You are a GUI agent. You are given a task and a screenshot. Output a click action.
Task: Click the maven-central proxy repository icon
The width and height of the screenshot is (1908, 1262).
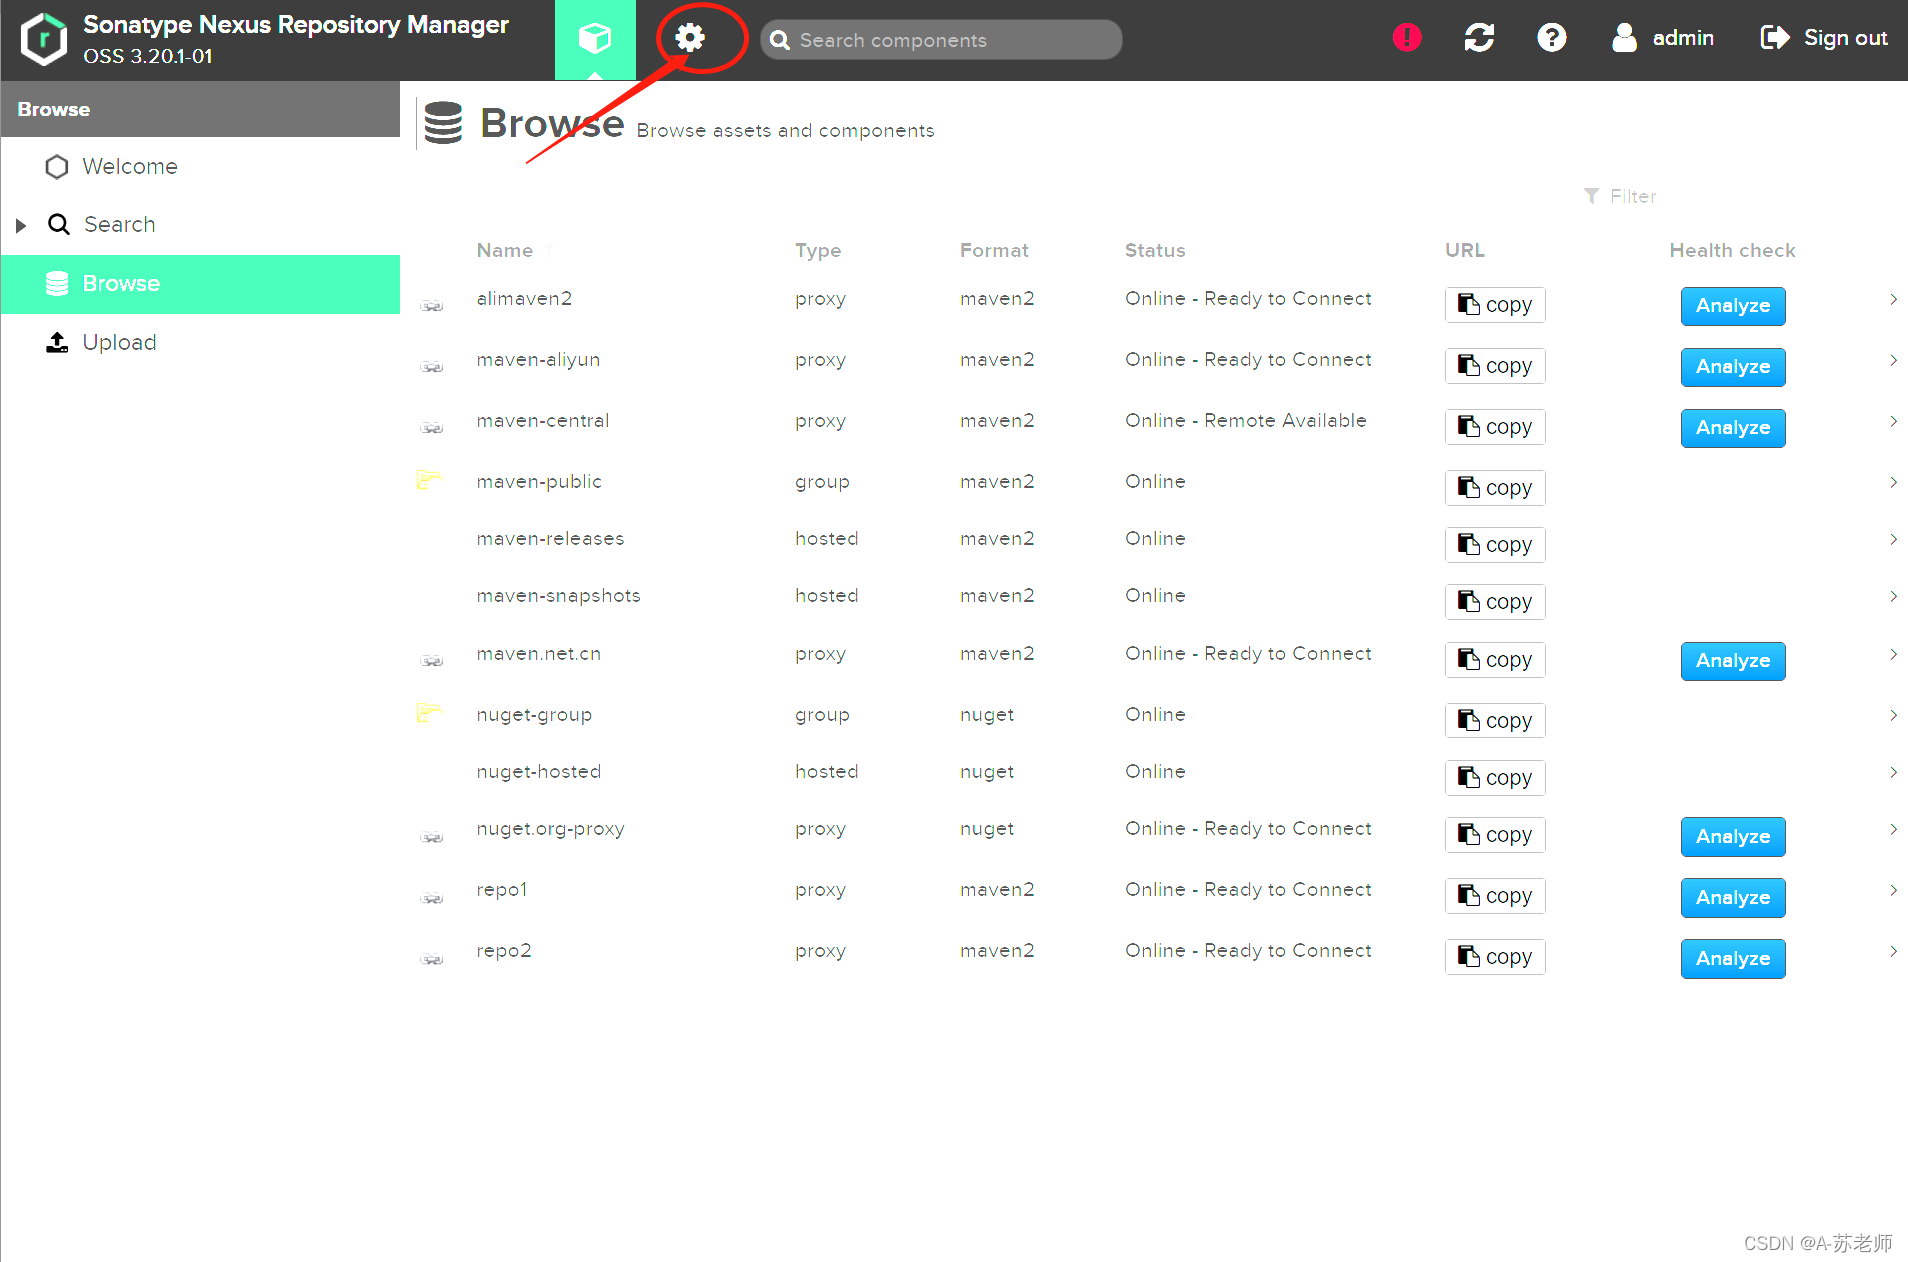tap(432, 427)
